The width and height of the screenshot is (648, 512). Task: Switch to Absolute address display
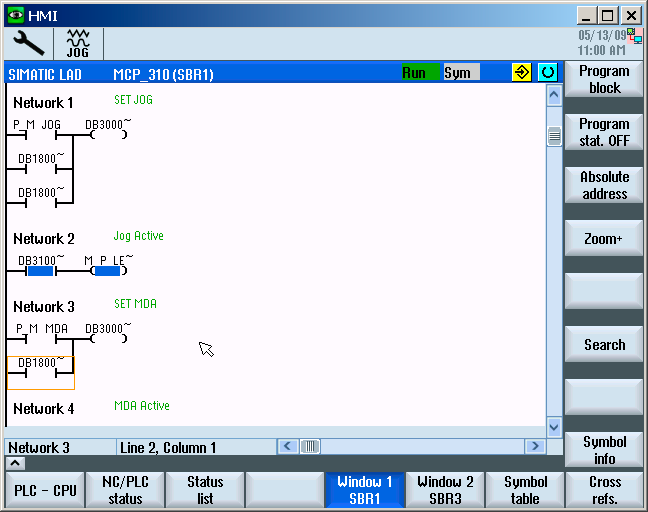604,186
